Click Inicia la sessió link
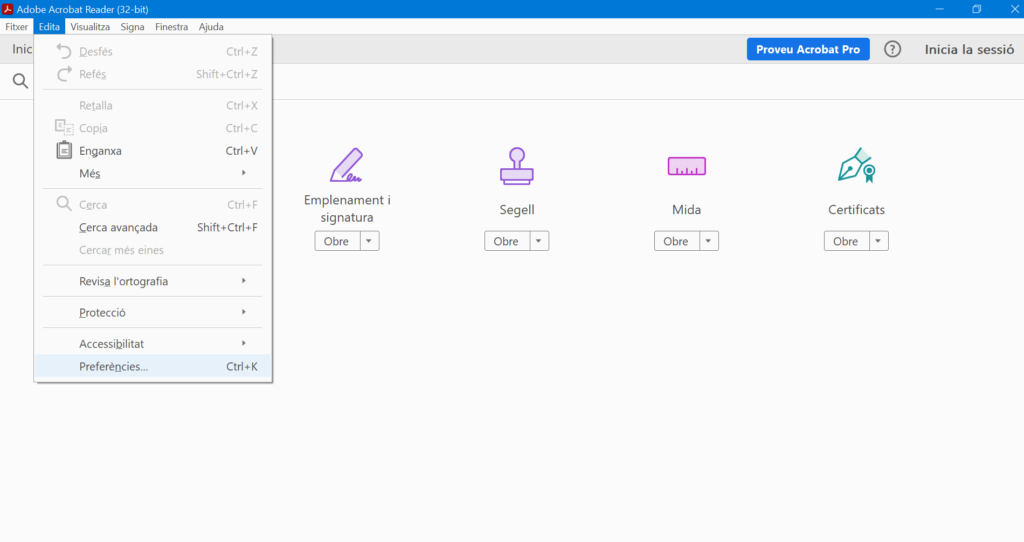This screenshot has height=542, width=1024. click(x=969, y=50)
